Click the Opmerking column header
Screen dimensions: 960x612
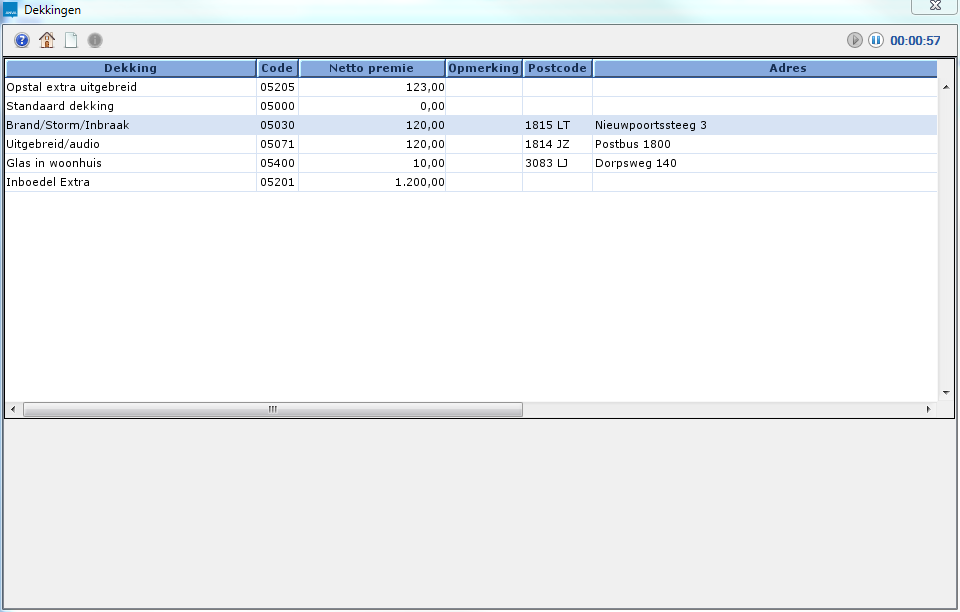pyautogui.click(x=484, y=68)
